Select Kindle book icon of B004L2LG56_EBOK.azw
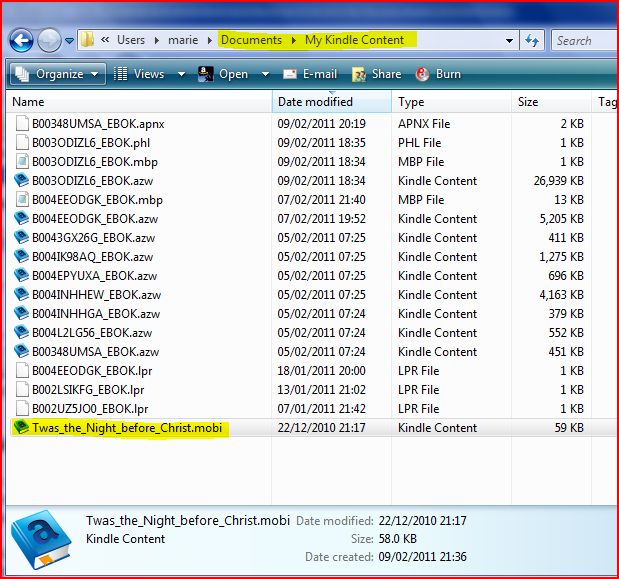Screen dimensions: 619x579 [x=21, y=332]
